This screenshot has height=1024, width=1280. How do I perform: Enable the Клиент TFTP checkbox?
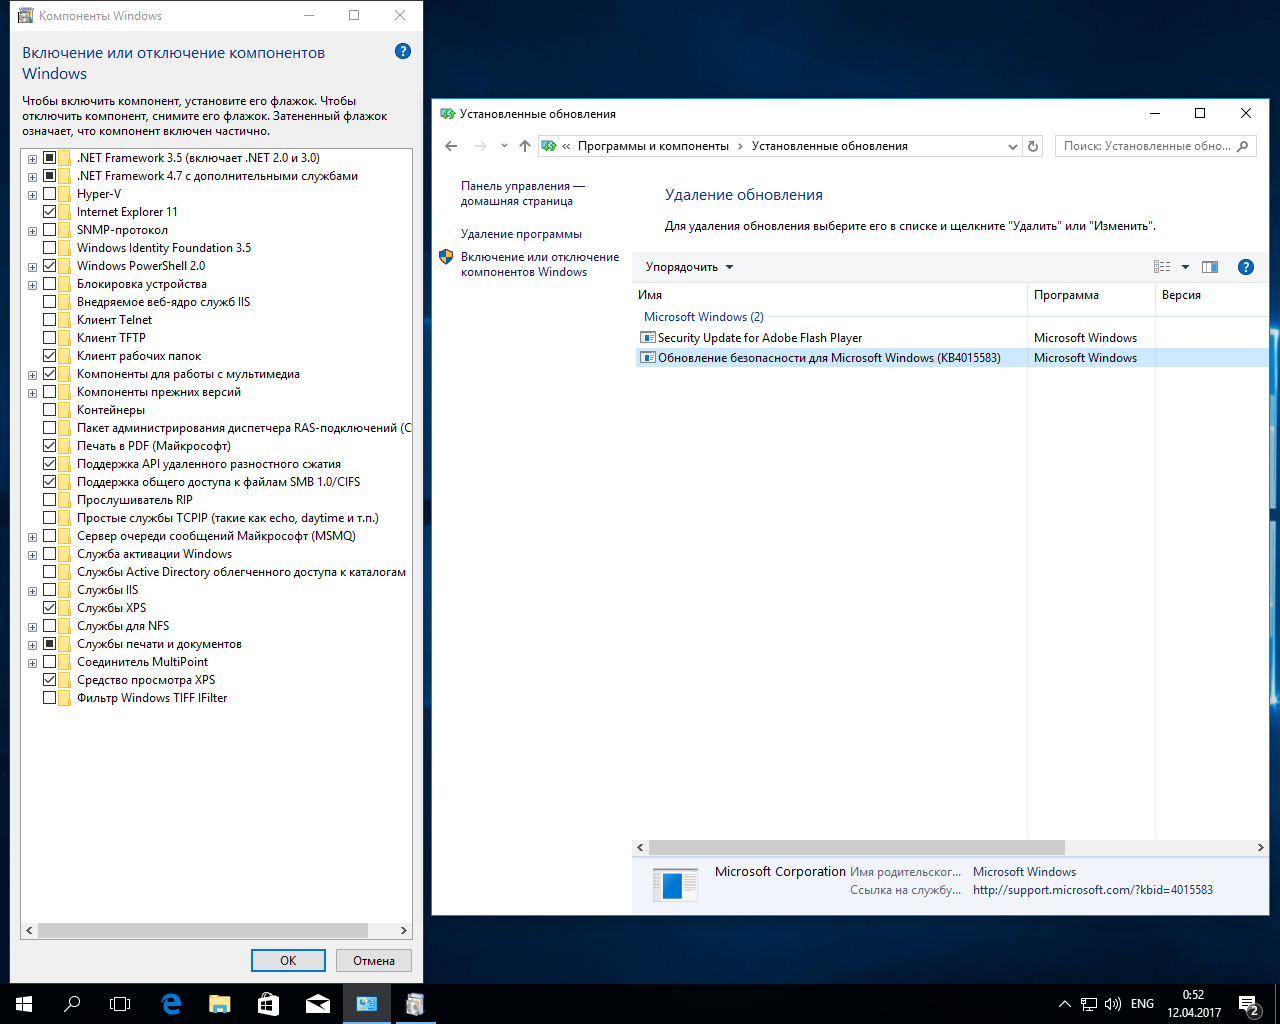point(49,338)
